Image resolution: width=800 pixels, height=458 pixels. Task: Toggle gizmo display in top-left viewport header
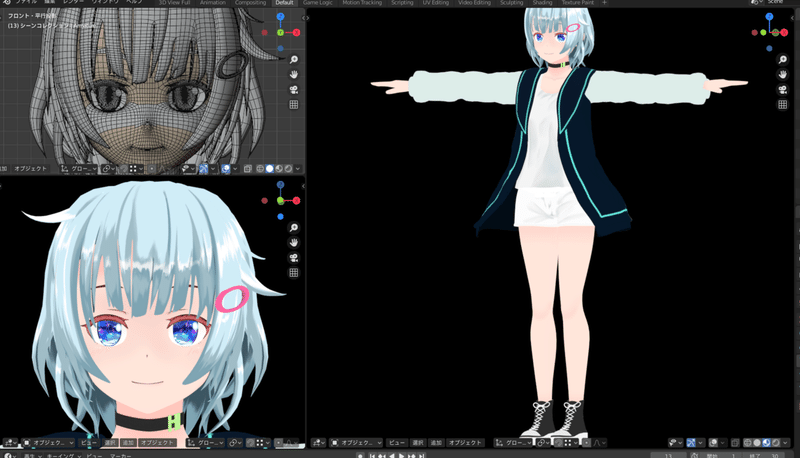coord(203,169)
